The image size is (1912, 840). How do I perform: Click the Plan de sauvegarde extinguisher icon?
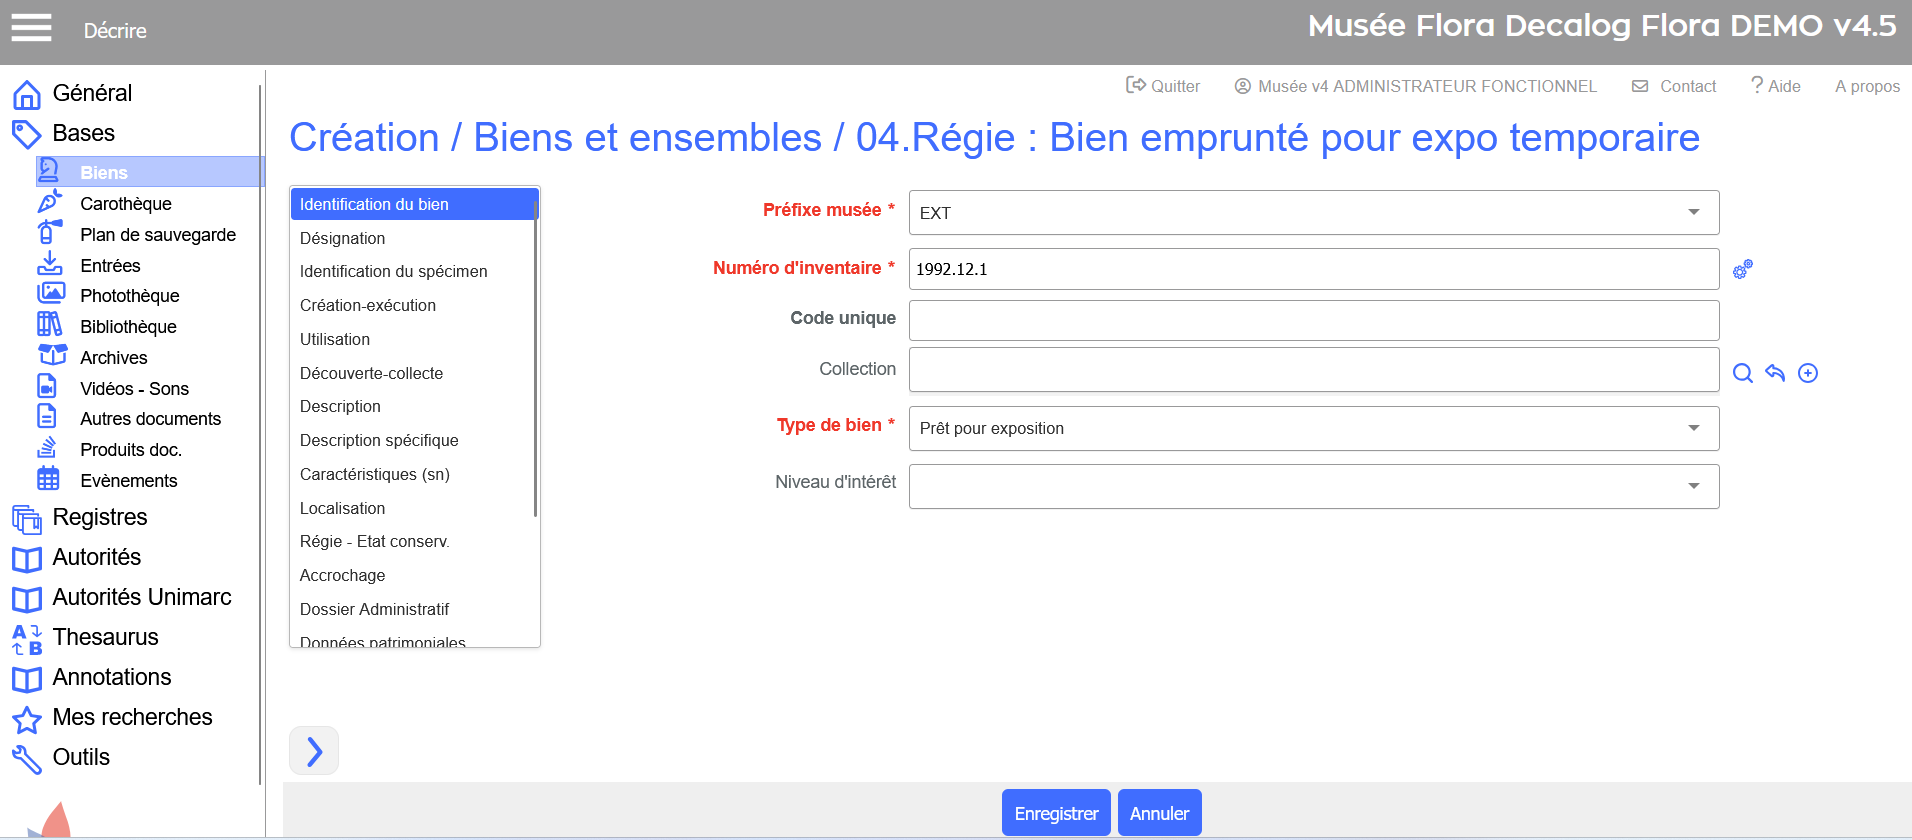pyautogui.click(x=49, y=233)
